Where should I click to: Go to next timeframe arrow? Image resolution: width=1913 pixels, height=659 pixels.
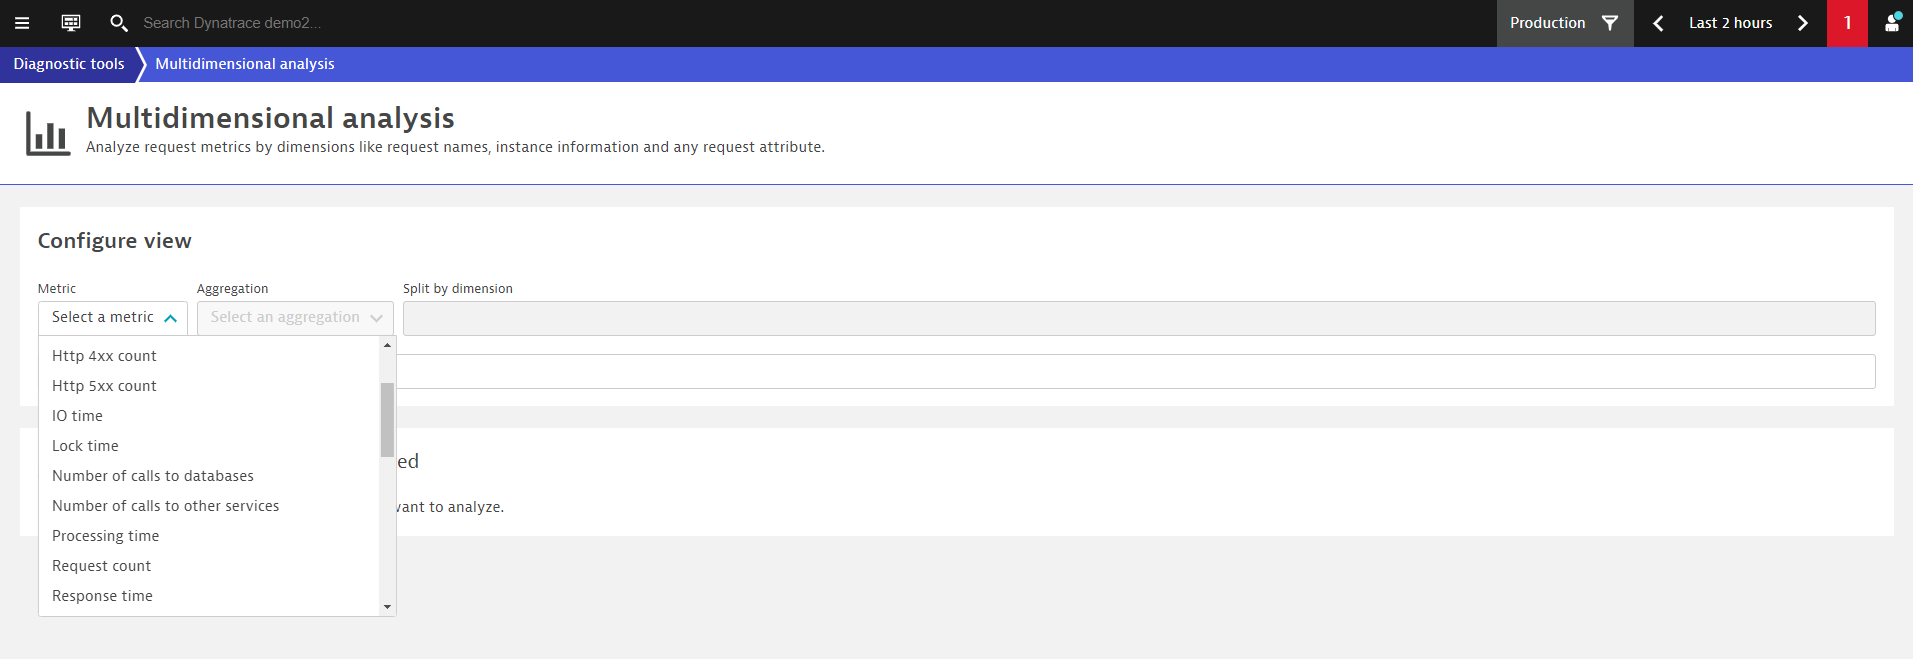click(1803, 23)
